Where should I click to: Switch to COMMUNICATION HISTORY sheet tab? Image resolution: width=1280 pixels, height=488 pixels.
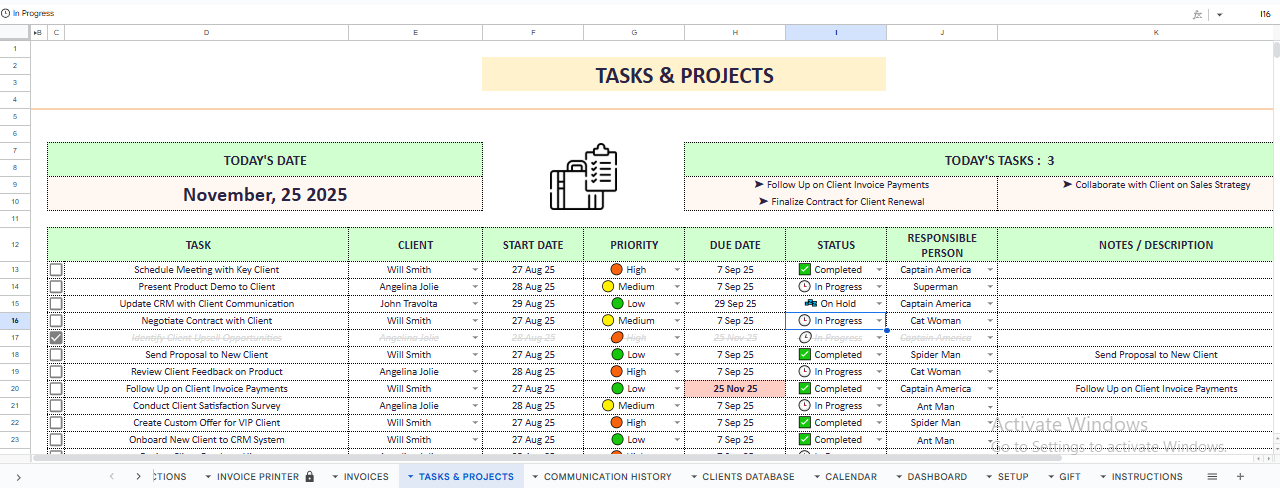tap(608, 477)
